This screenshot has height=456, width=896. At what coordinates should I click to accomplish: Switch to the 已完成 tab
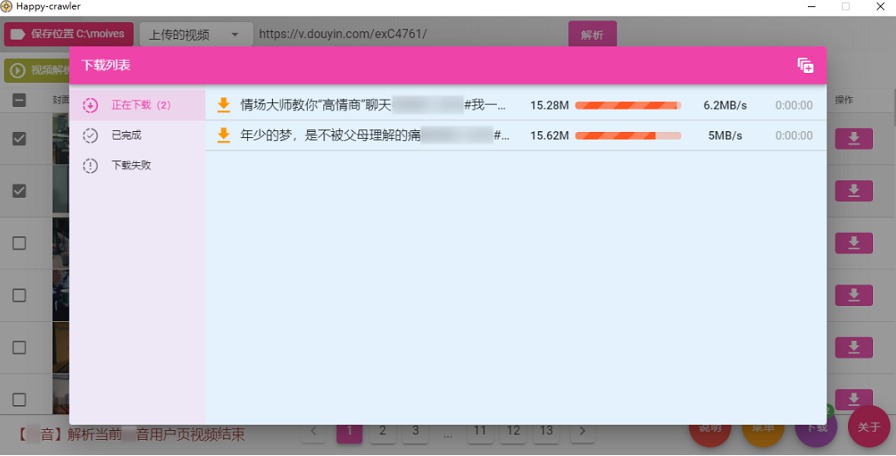pyautogui.click(x=137, y=135)
